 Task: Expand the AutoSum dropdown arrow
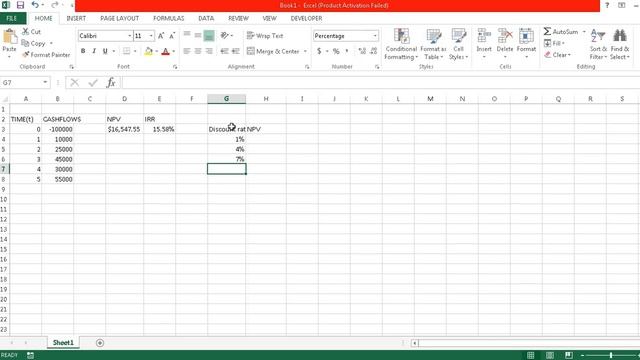point(584,31)
